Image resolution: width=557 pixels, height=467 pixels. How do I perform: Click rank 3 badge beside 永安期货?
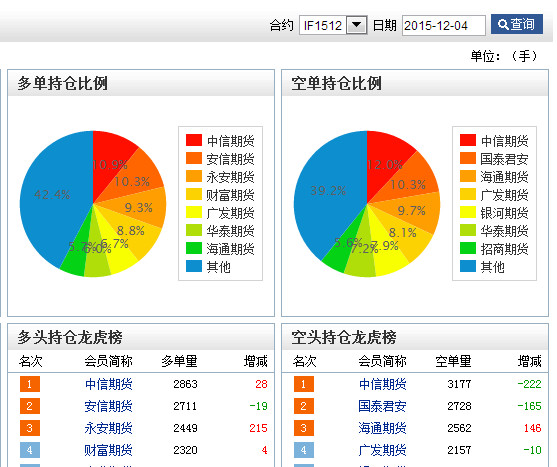coord(30,428)
